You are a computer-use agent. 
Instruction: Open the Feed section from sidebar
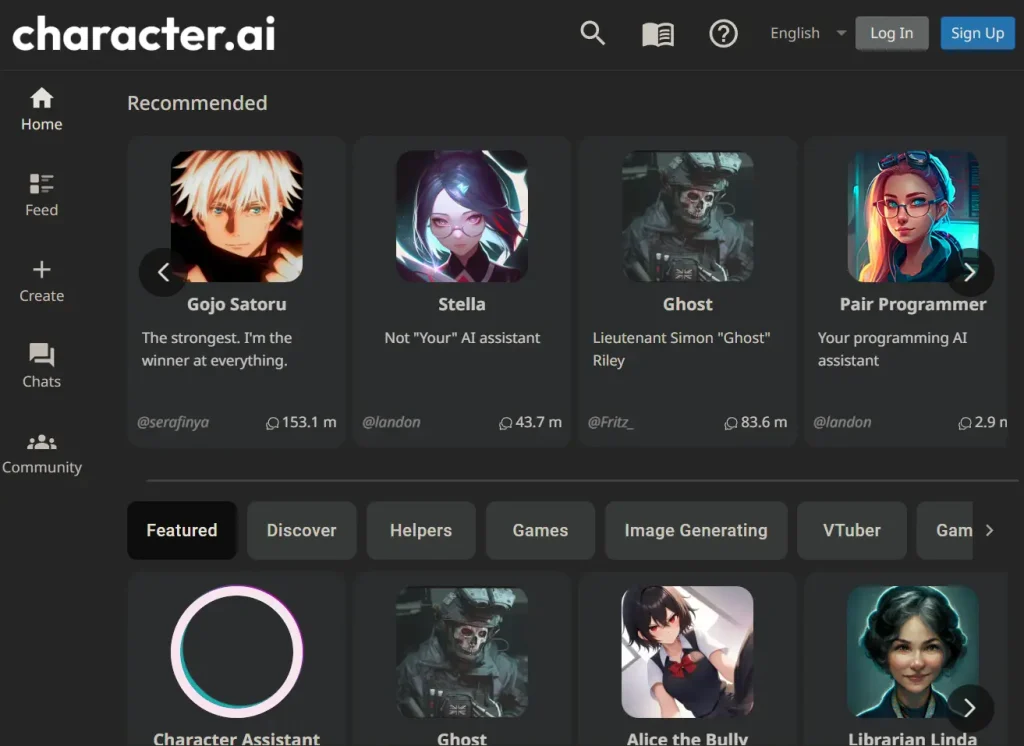pyautogui.click(x=41, y=193)
